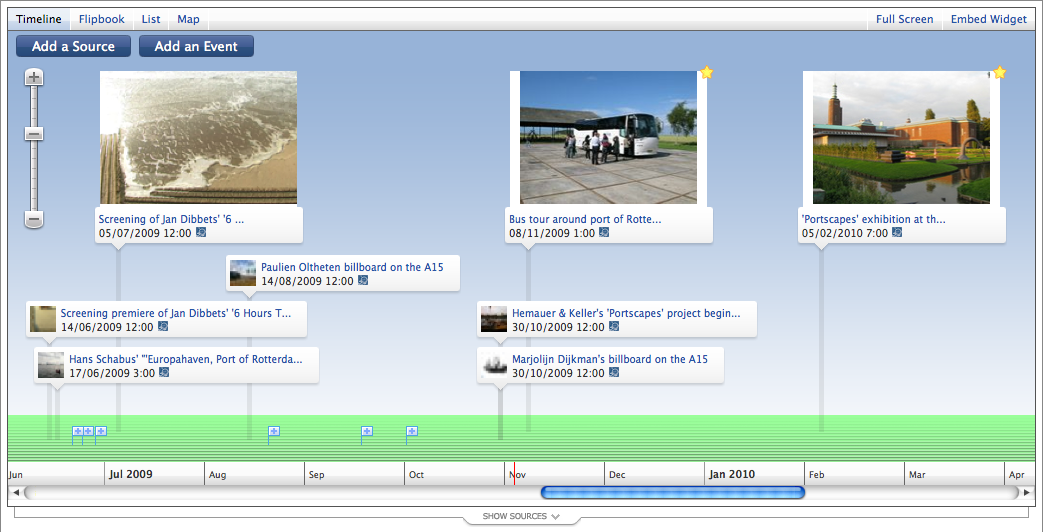Switch to the Timeline tab
The image size is (1043, 532).
[x=39, y=19]
